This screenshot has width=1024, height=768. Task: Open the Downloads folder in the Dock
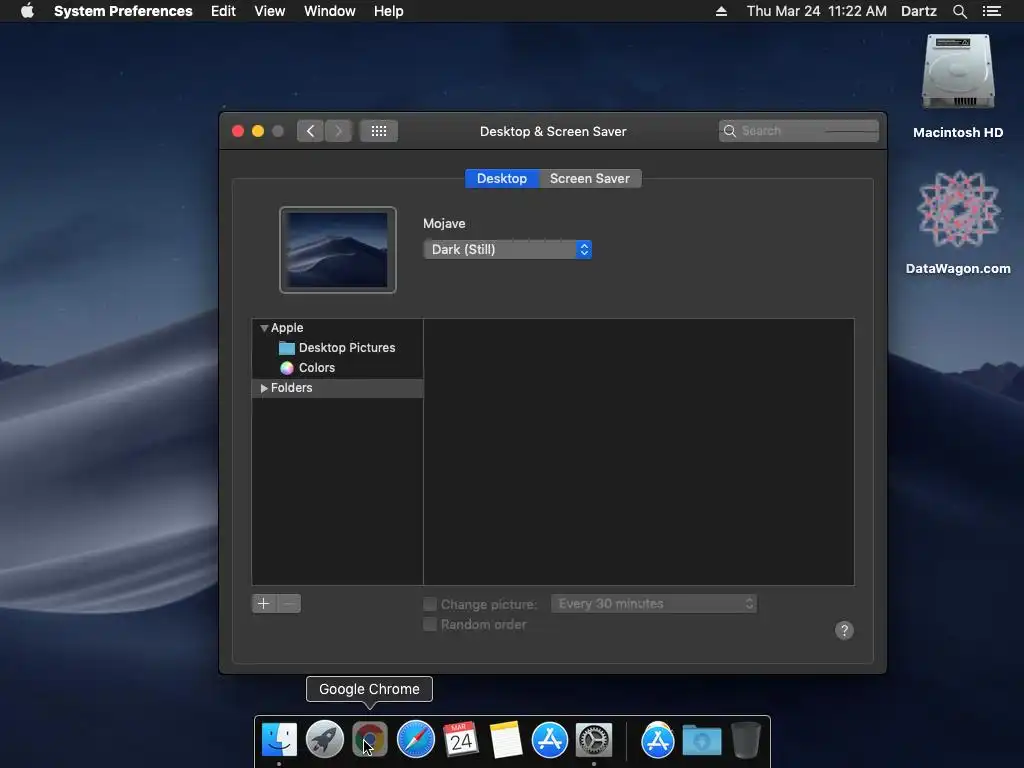(x=701, y=741)
